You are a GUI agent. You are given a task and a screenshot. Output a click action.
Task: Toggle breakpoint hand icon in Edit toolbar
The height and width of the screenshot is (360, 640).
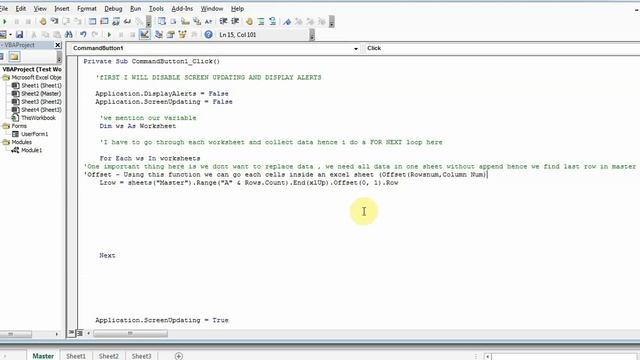[x=249, y=21]
